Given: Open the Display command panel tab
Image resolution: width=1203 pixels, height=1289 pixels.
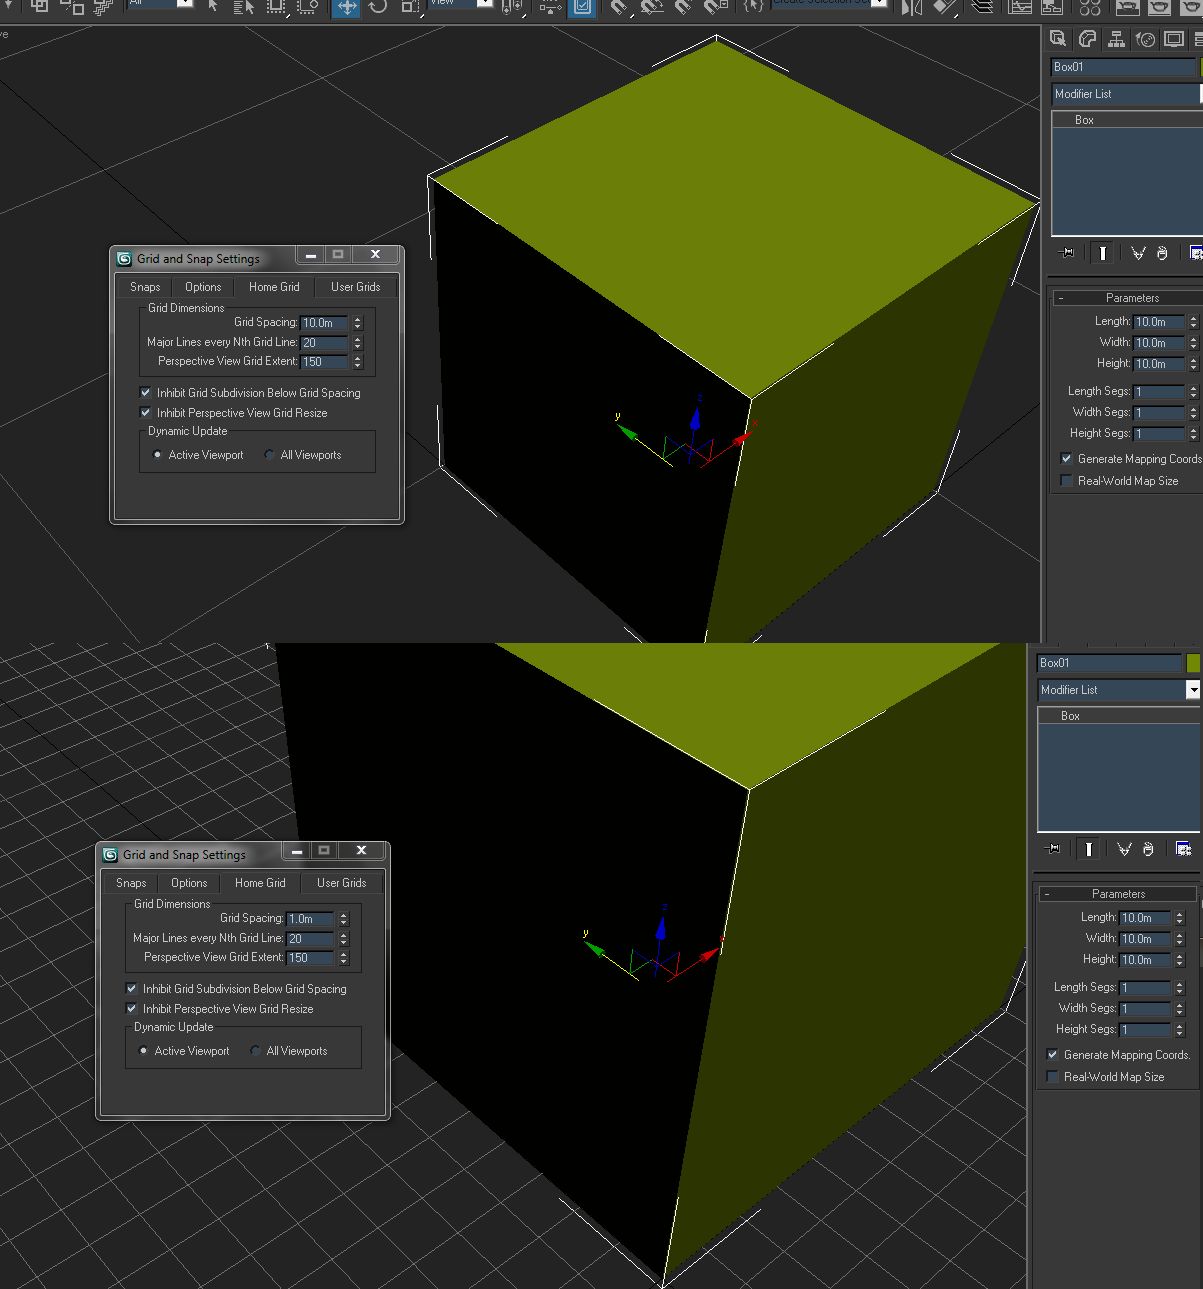Looking at the screenshot, I should click(1174, 39).
